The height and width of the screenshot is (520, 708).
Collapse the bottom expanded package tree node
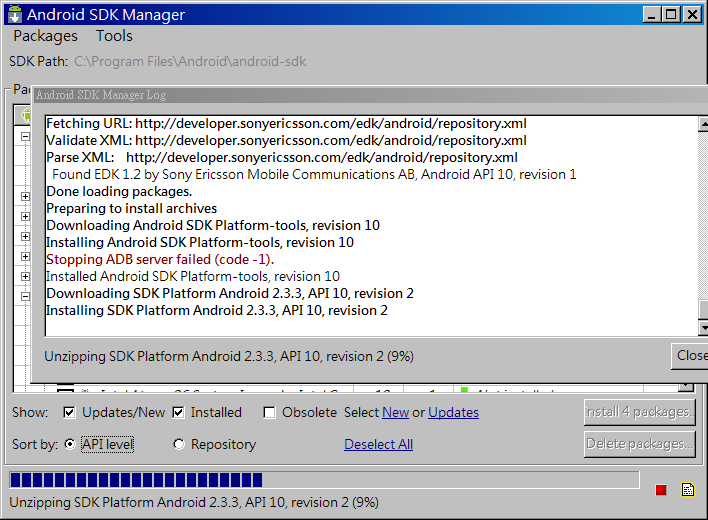[x=25, y=297]
